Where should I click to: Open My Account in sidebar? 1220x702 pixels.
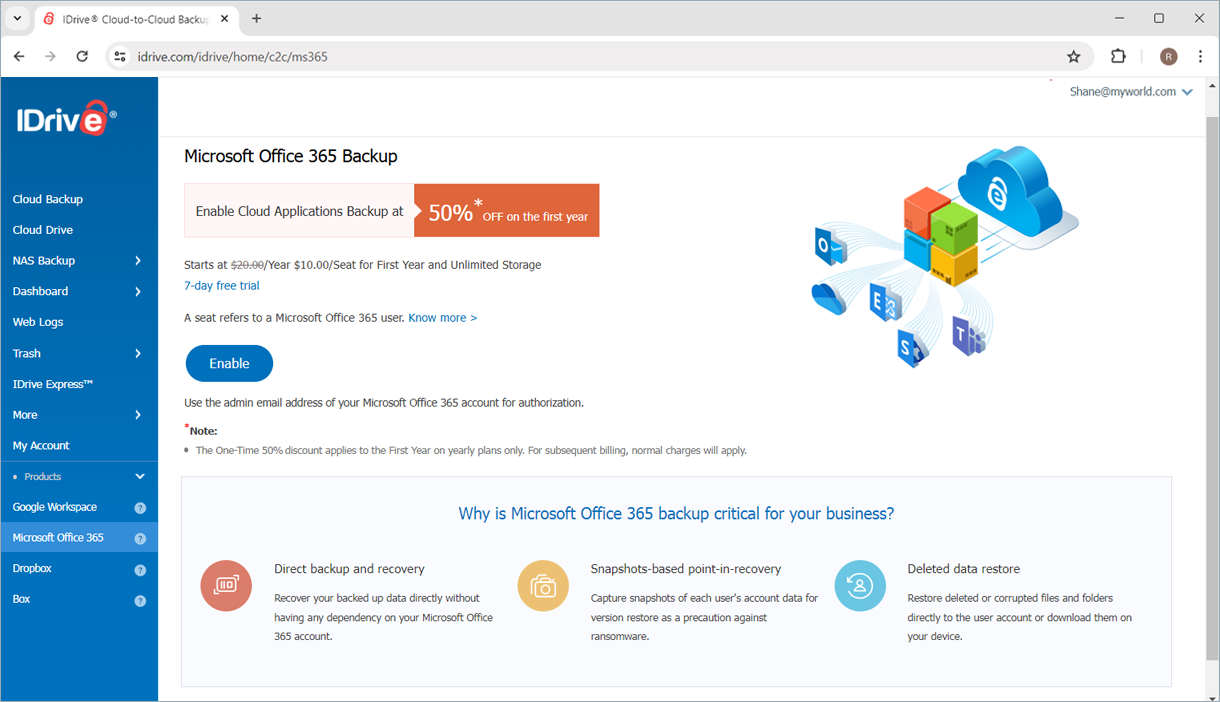41,446
